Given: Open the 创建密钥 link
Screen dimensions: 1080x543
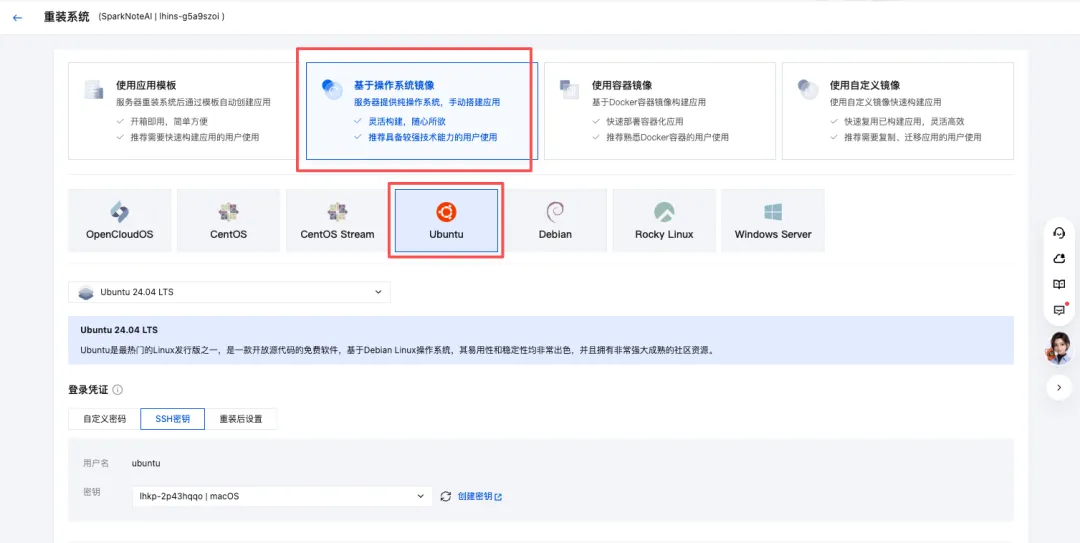Looking at the screenshot, I should [x=475, y=496].
